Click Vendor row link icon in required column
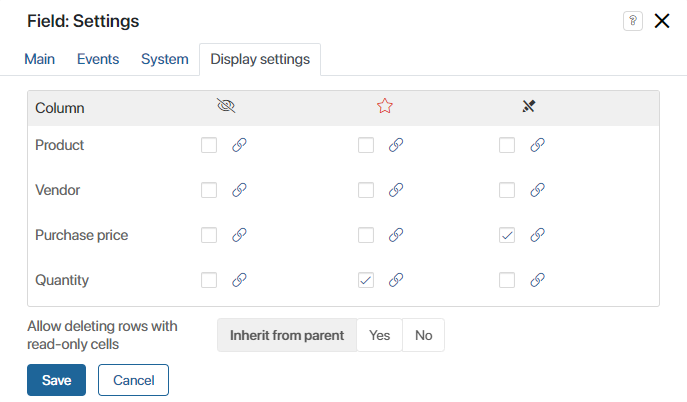 396,190
